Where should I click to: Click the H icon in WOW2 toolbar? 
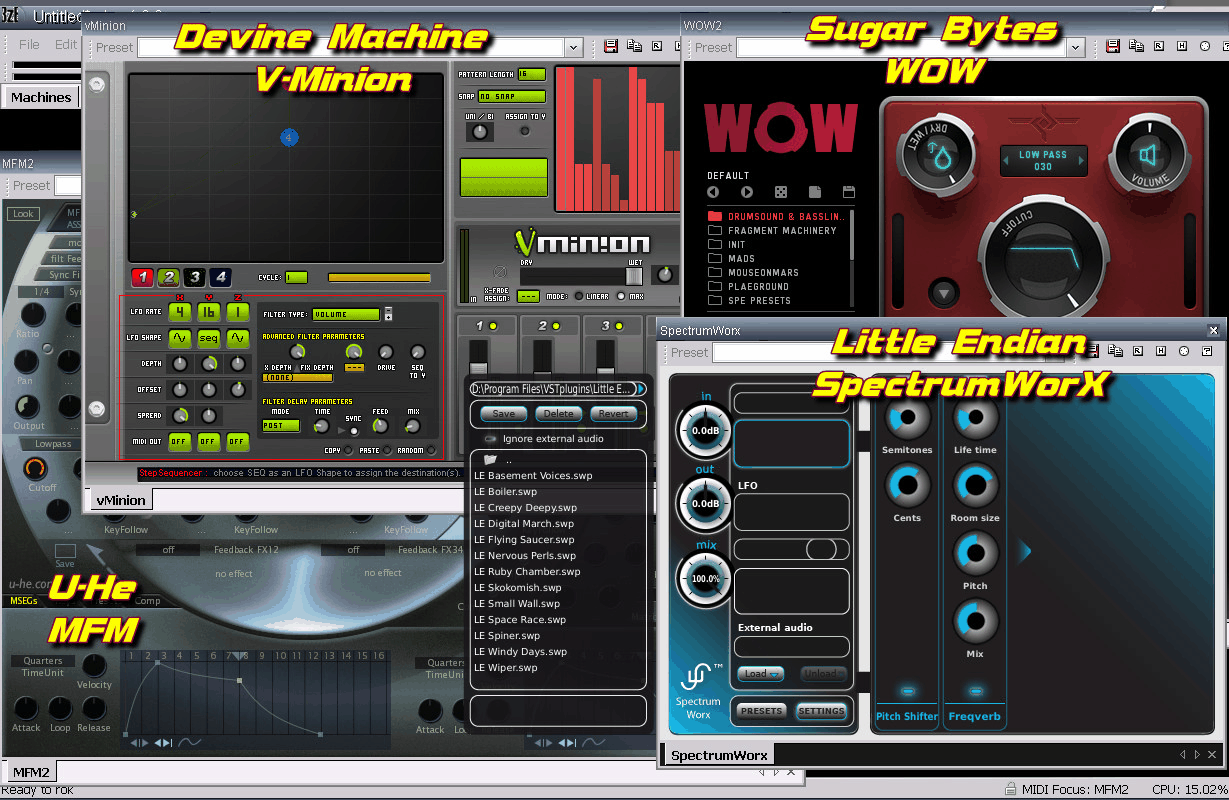[1181, 47]
